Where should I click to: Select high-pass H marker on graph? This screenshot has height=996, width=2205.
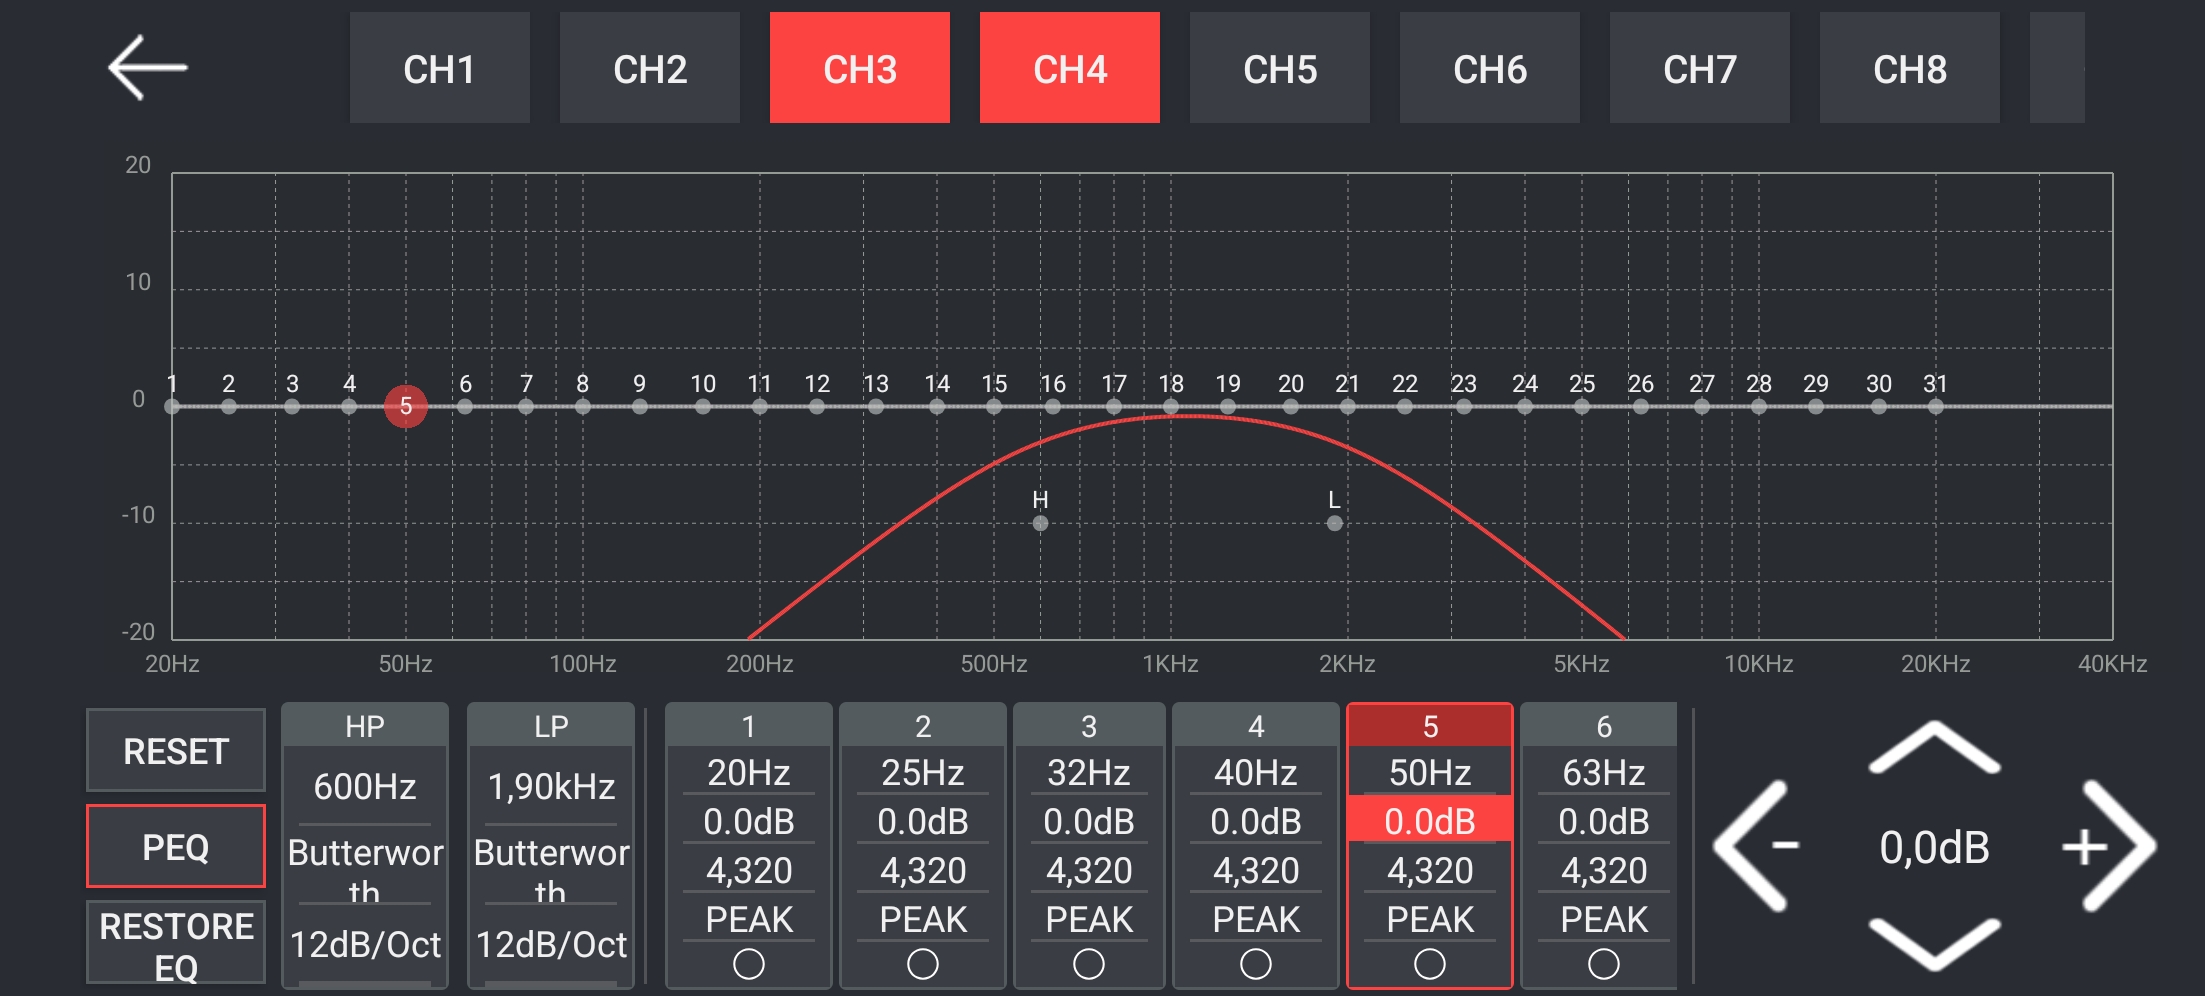[x=1040, y=523]
